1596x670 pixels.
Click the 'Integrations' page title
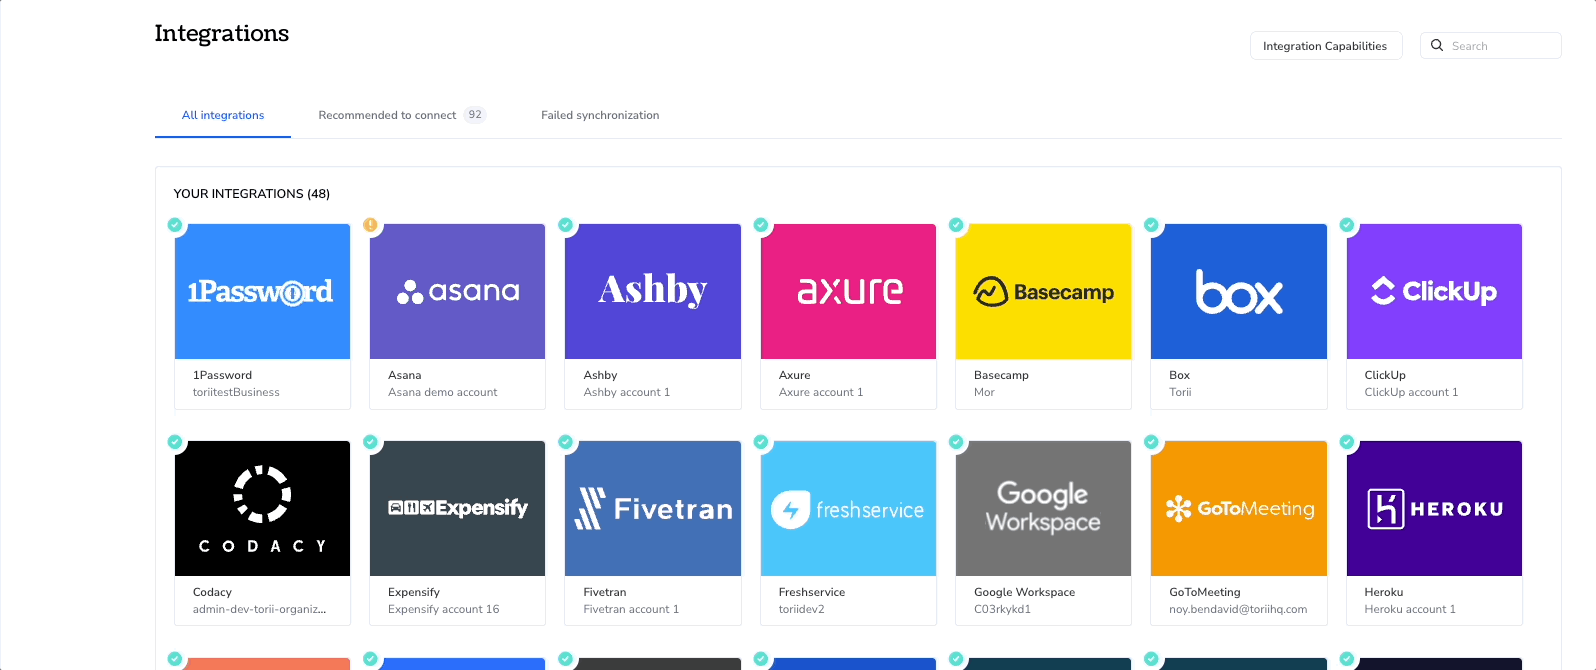[222, 33]
